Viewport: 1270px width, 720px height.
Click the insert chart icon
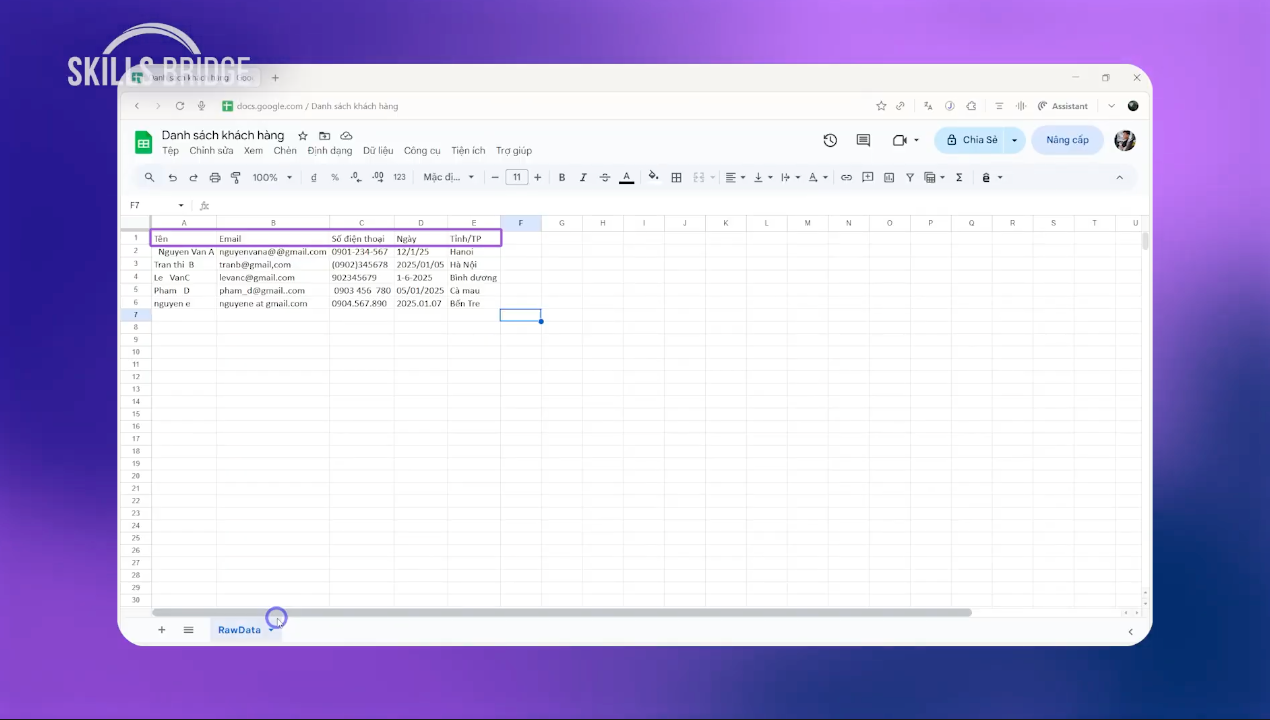click(889, 178)
